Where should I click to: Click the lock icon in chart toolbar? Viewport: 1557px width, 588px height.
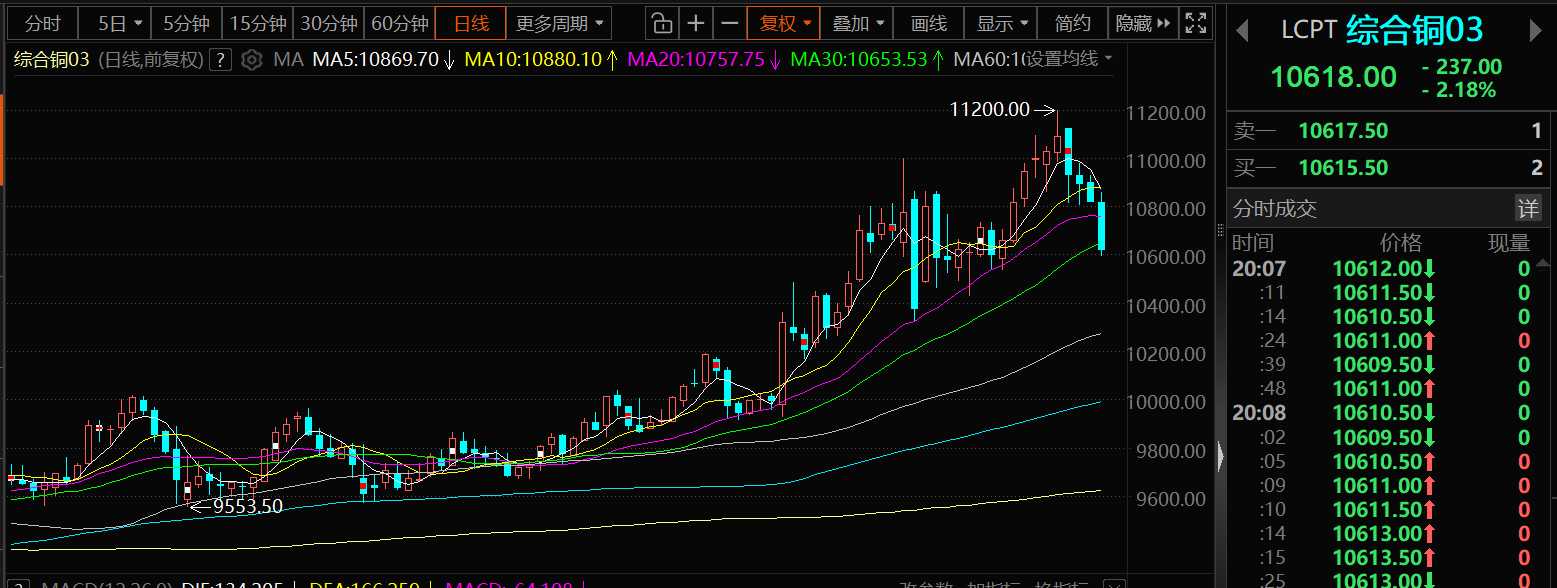(x=660, y=23)
